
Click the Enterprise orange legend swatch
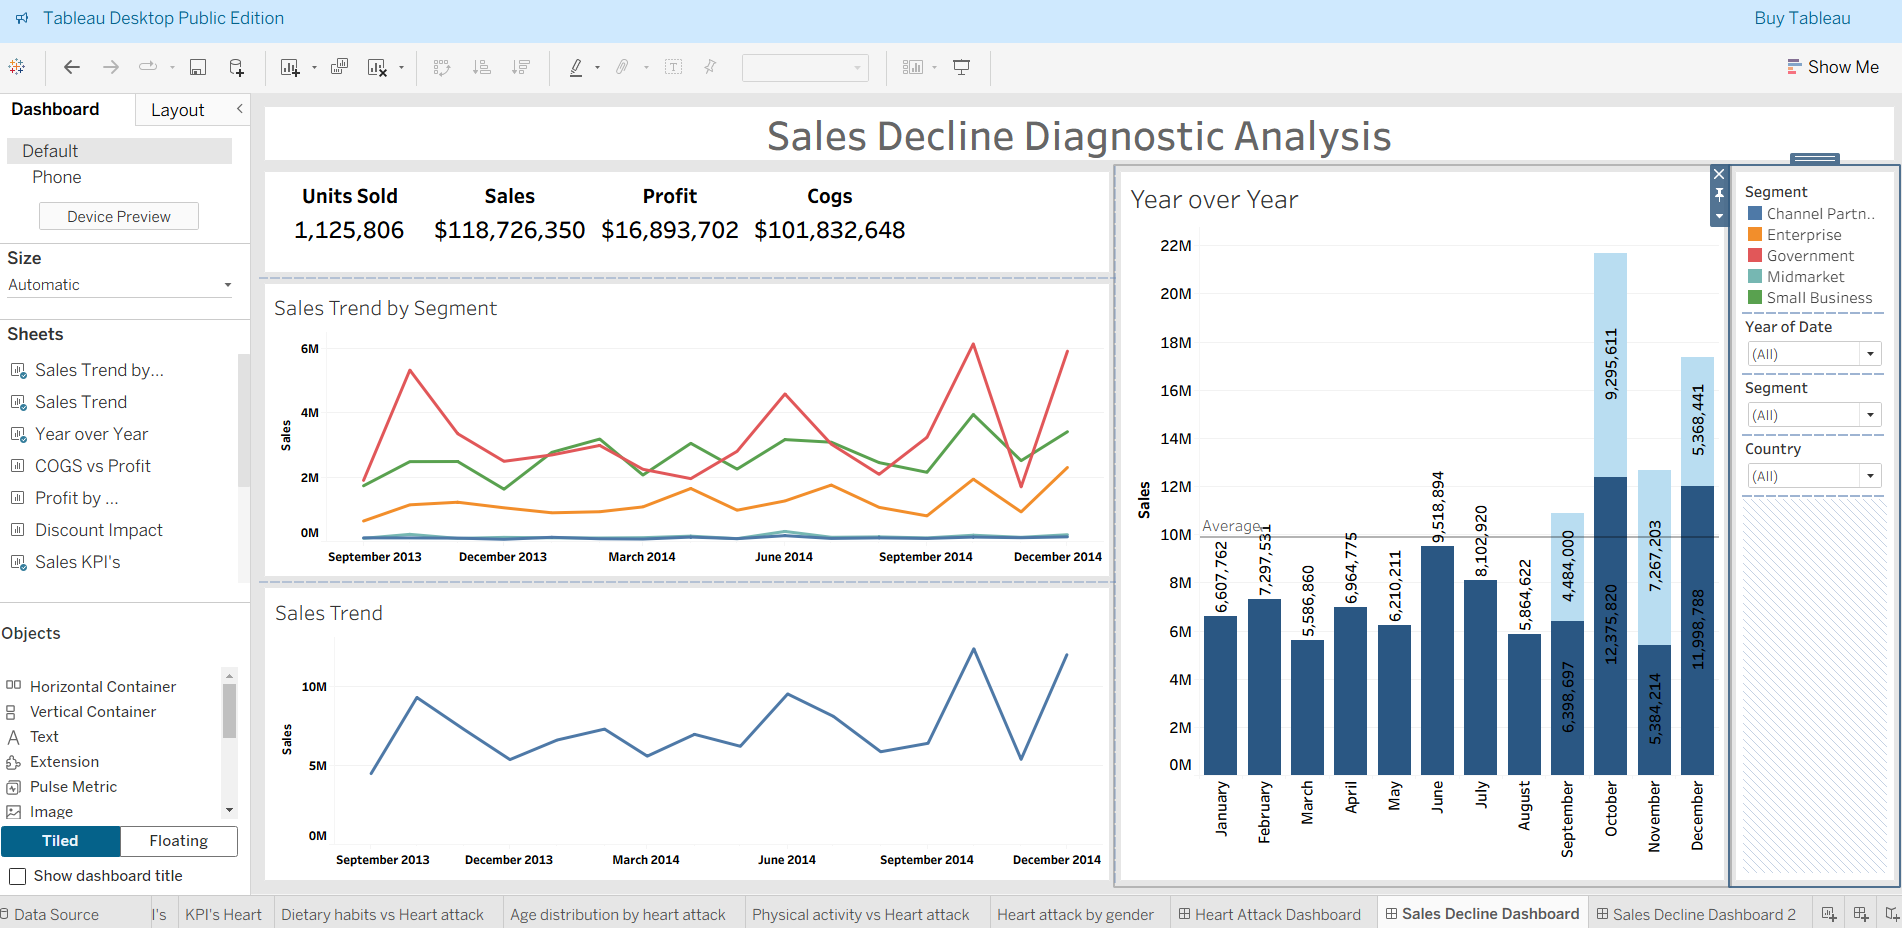point(1754,235)
